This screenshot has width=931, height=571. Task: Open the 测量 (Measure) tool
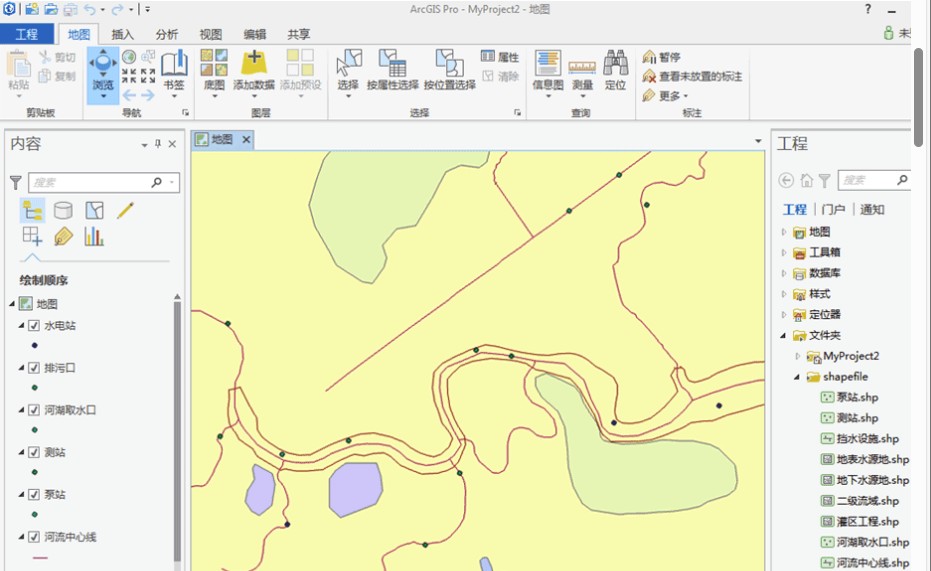[581, 70]
